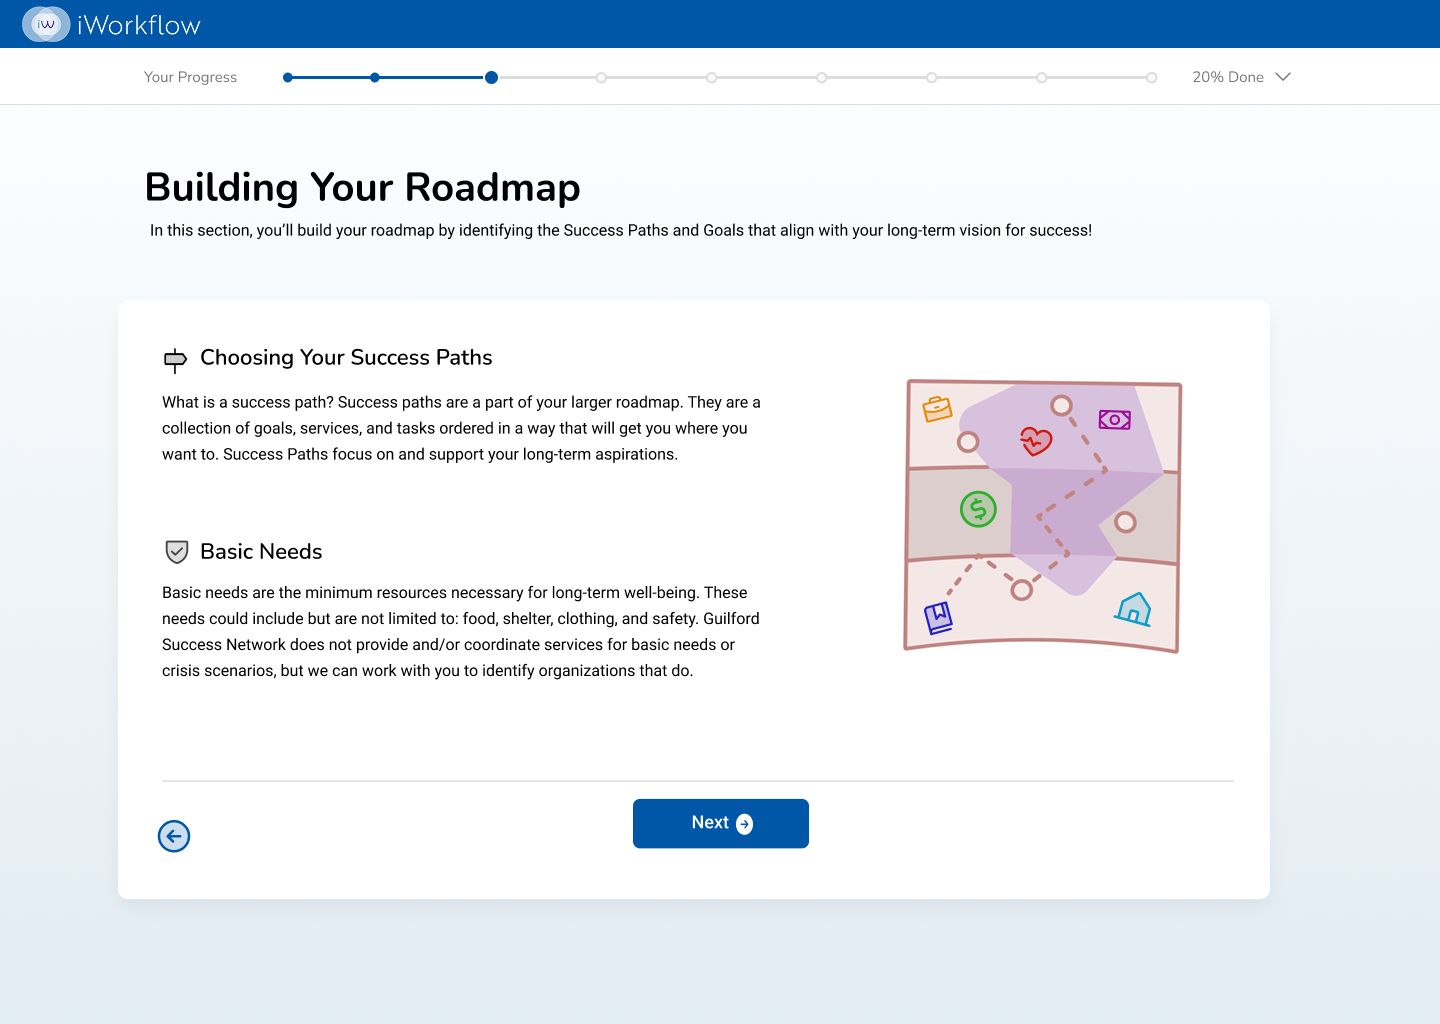1440x1024 pixels.
Task: Jump to the fourth progress step dot
Action: coord(601,77)
